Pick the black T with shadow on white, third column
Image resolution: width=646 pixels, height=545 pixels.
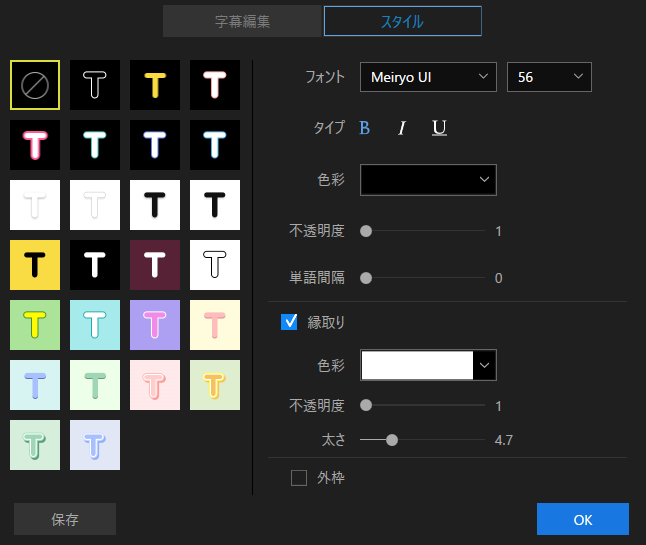(155, 205)
